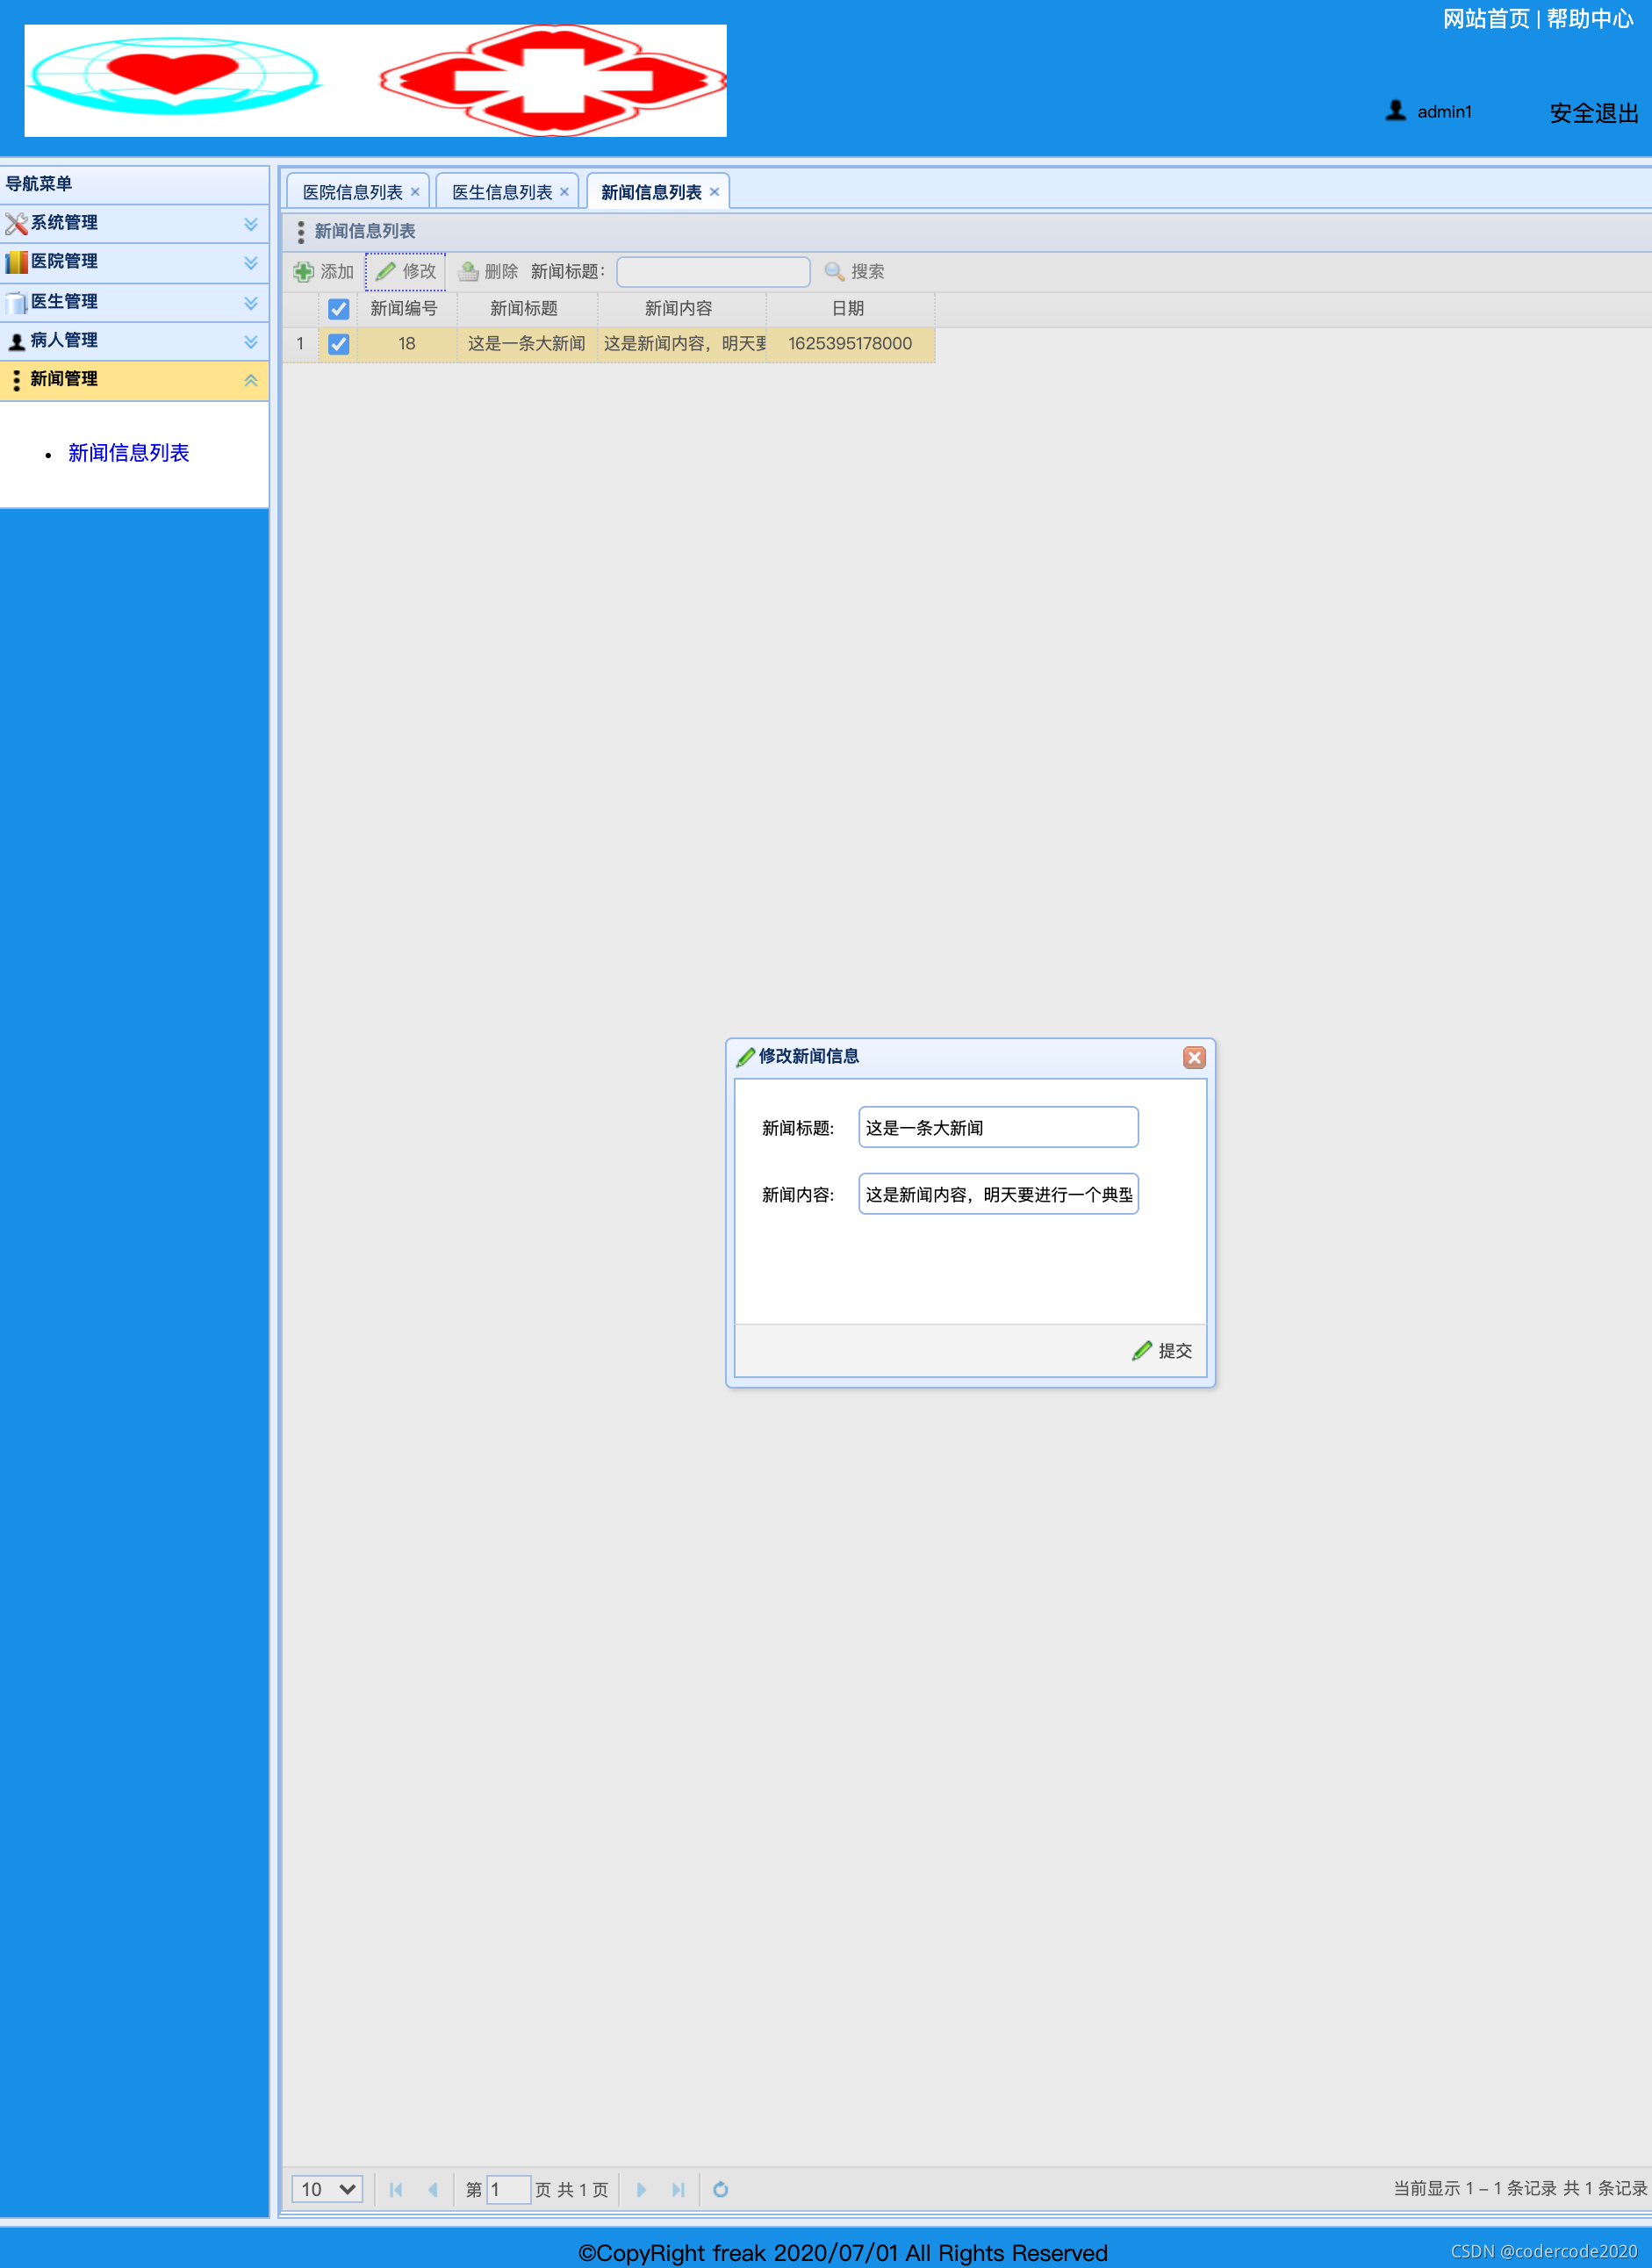
Task: Uncheck the row 18 checkbox
Action: pyautogui.click(x=339, y=344)
